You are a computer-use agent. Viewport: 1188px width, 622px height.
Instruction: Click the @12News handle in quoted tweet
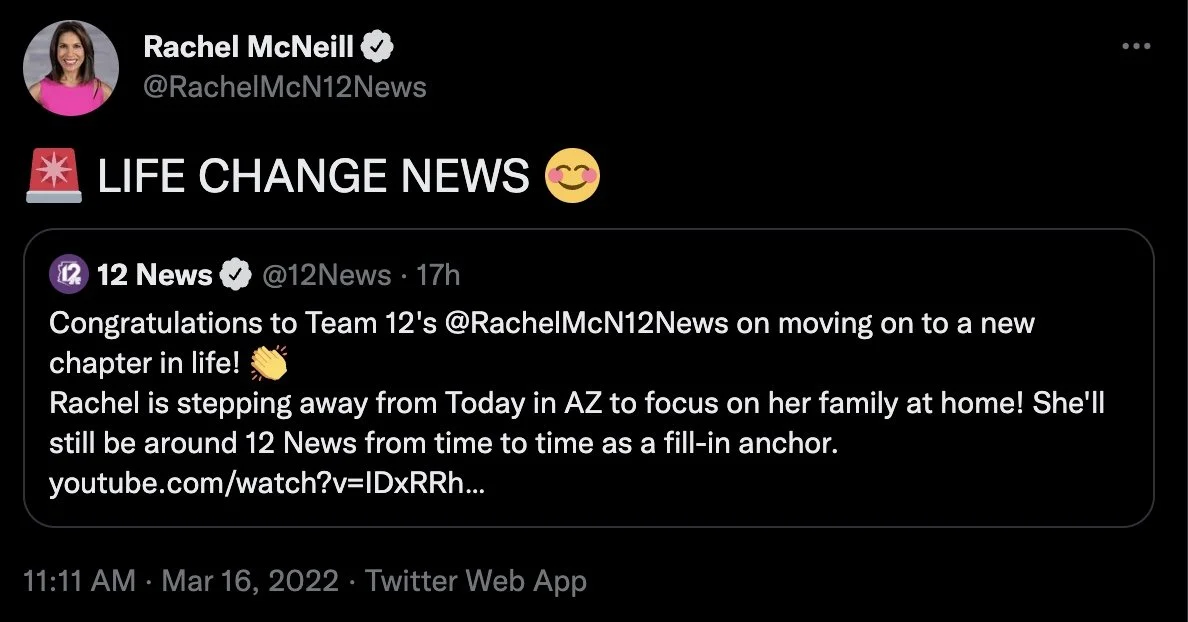(327, 274)
